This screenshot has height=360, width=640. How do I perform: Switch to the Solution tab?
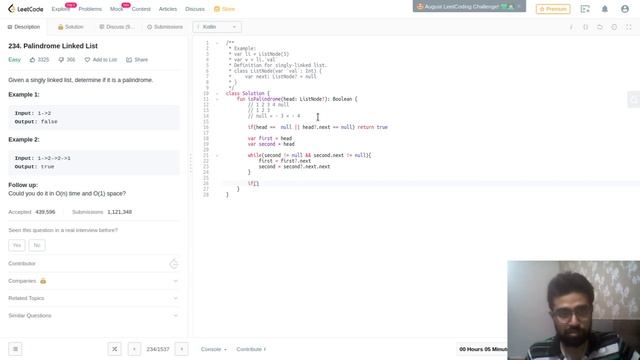[x=71, y=27]
